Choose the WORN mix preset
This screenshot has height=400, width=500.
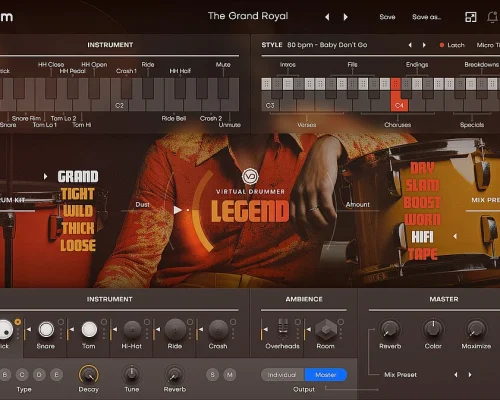[x=422, y=220]
